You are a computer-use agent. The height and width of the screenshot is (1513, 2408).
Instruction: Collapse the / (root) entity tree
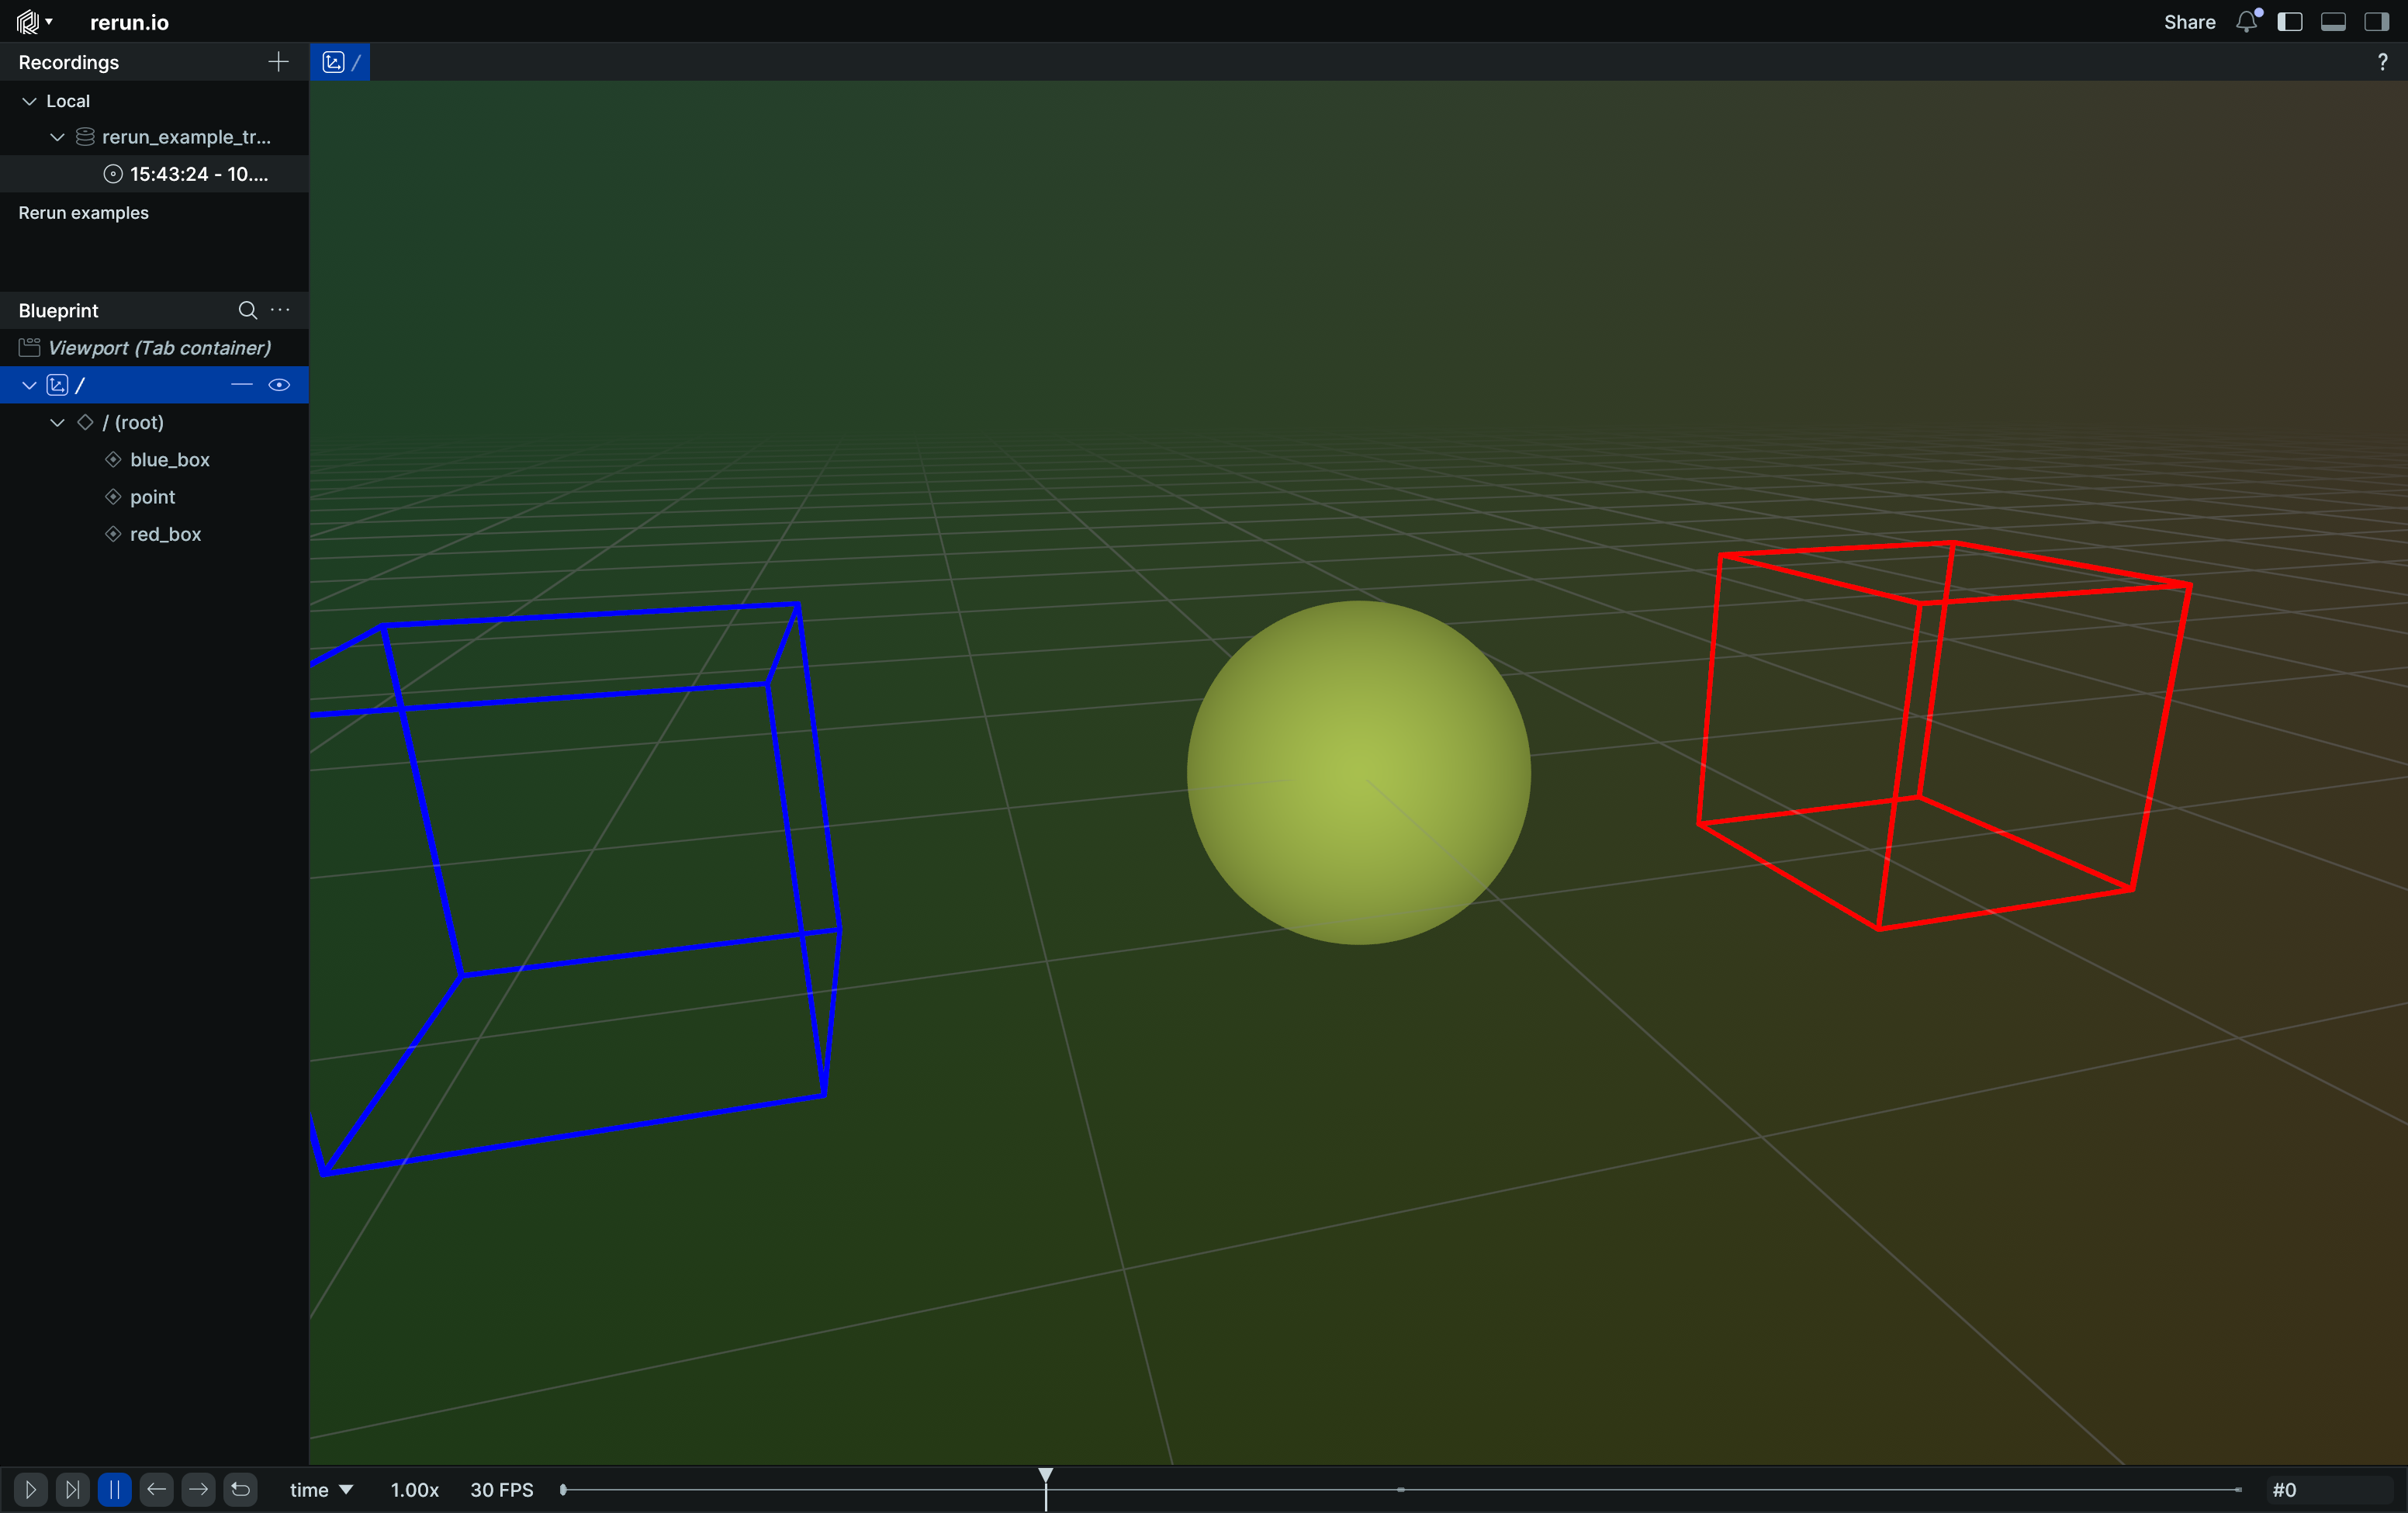point(58,423)
